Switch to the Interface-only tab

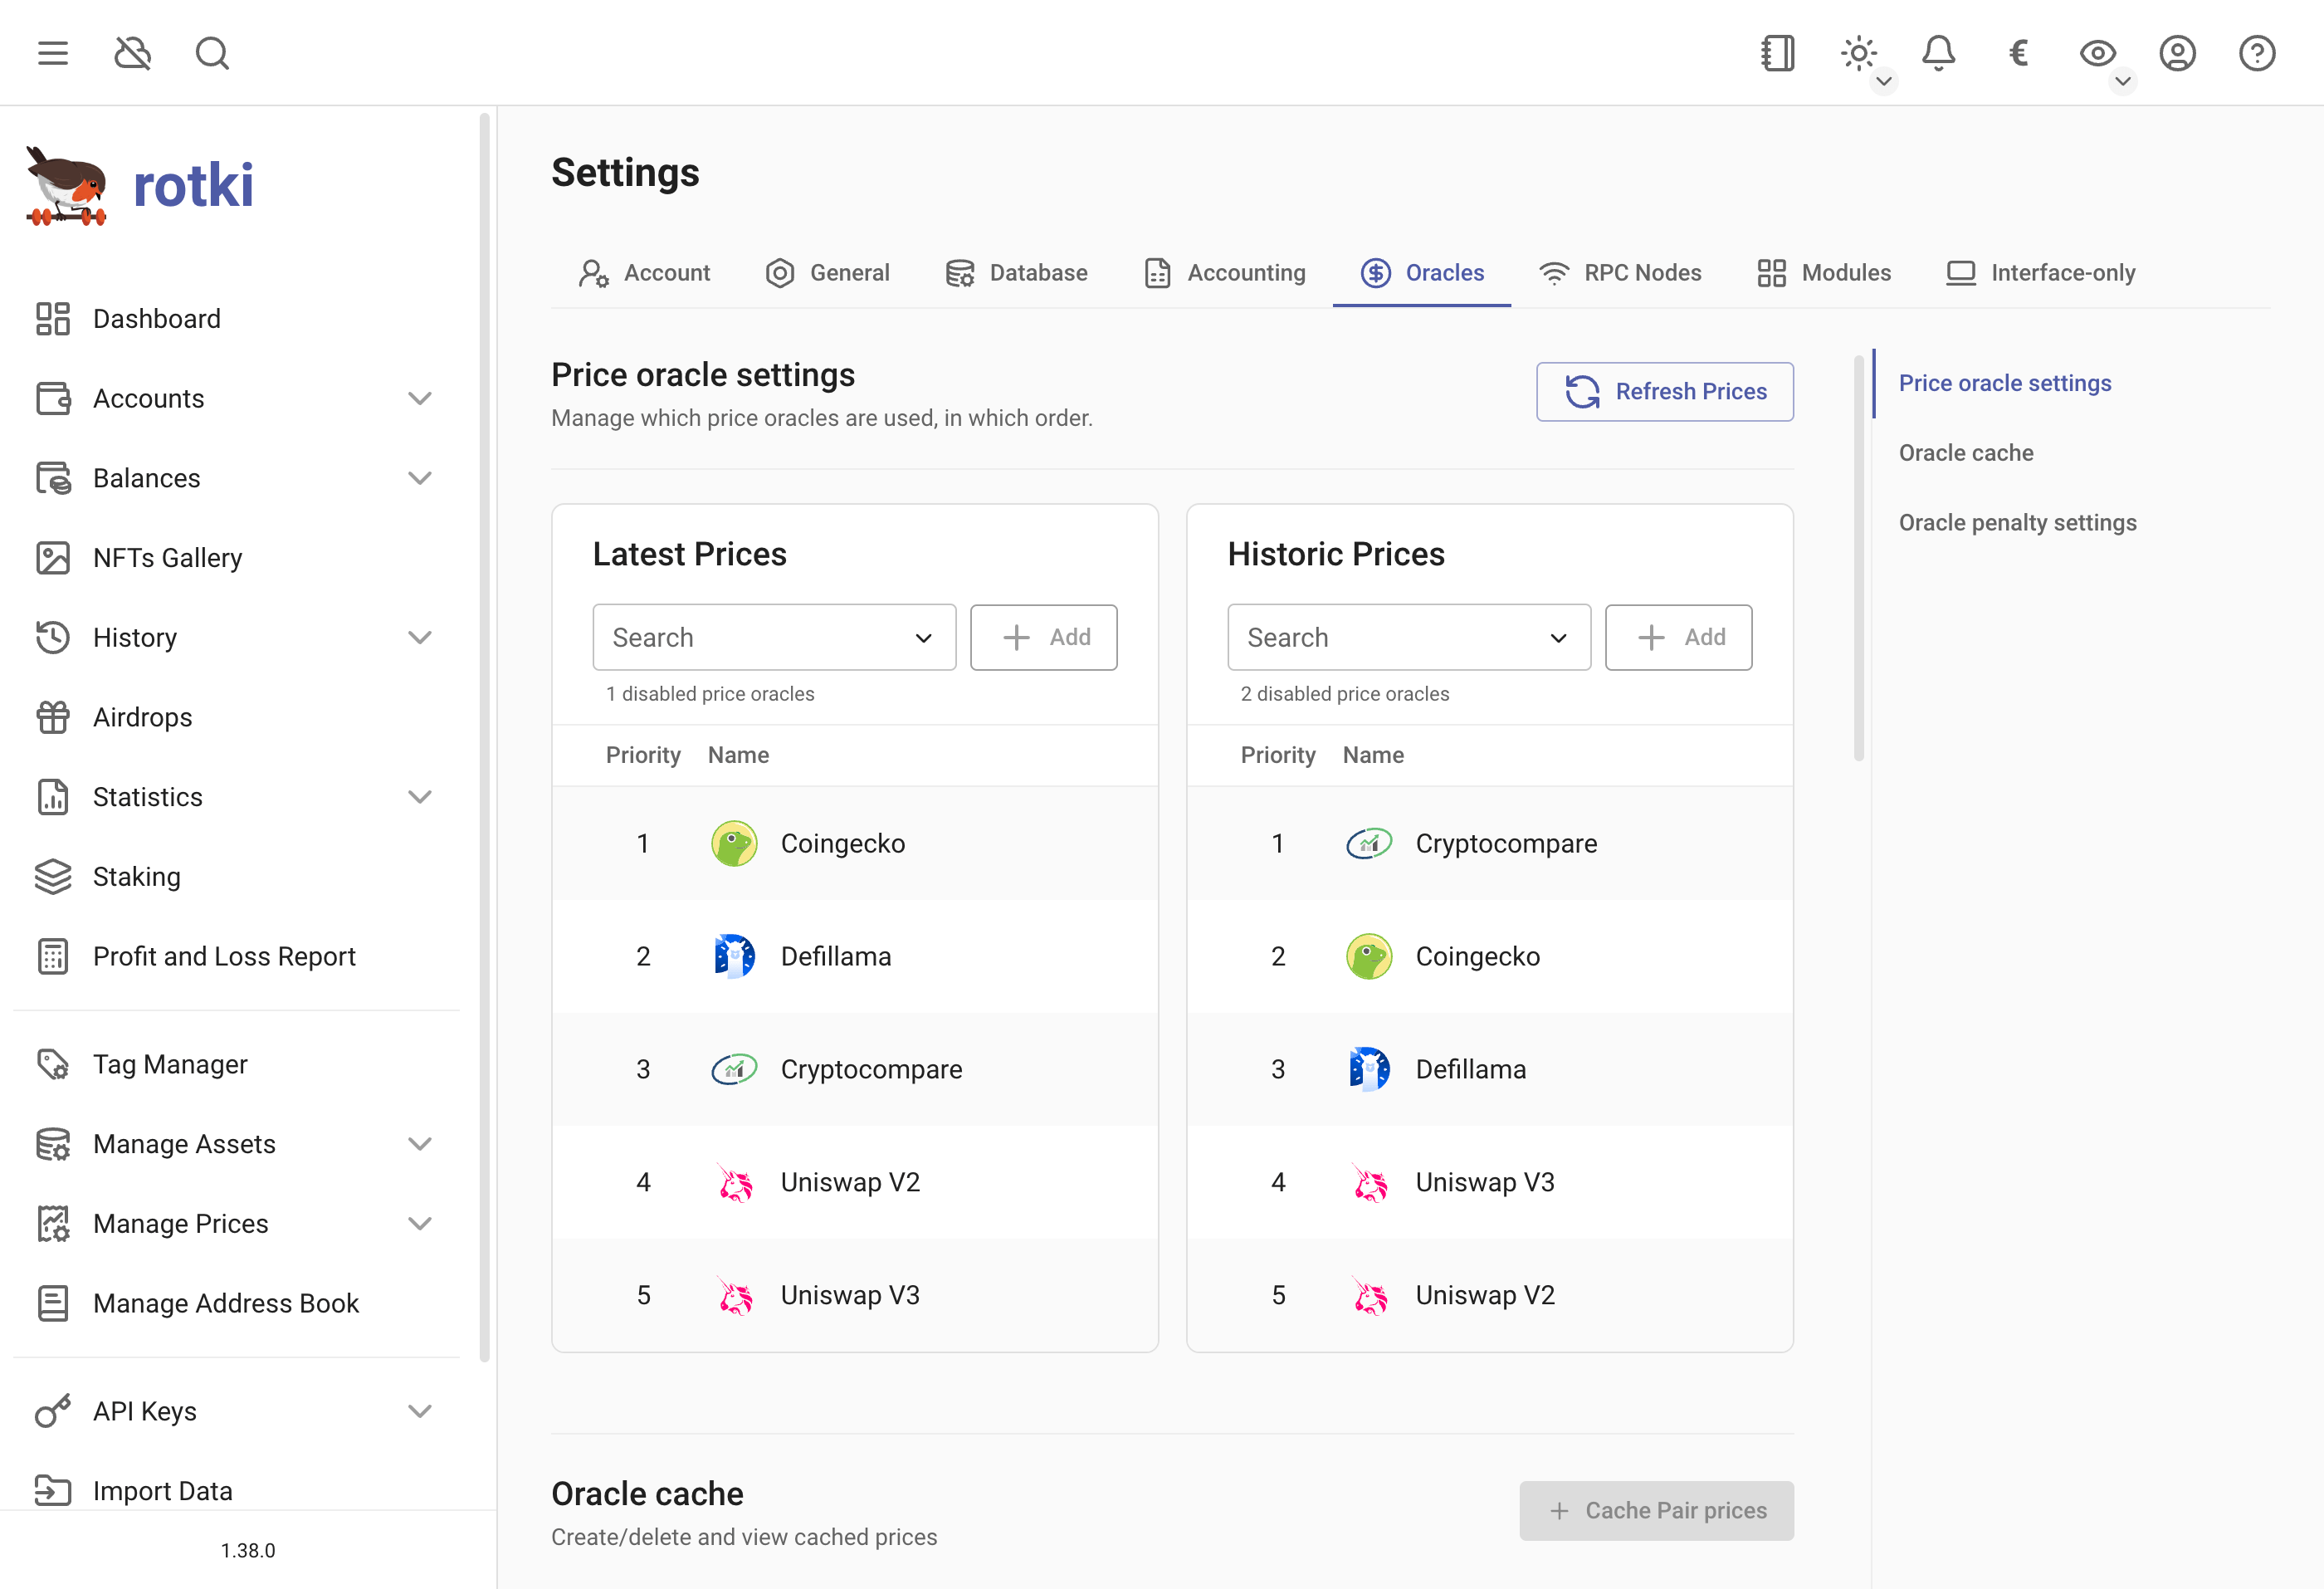pos(2040,273)
